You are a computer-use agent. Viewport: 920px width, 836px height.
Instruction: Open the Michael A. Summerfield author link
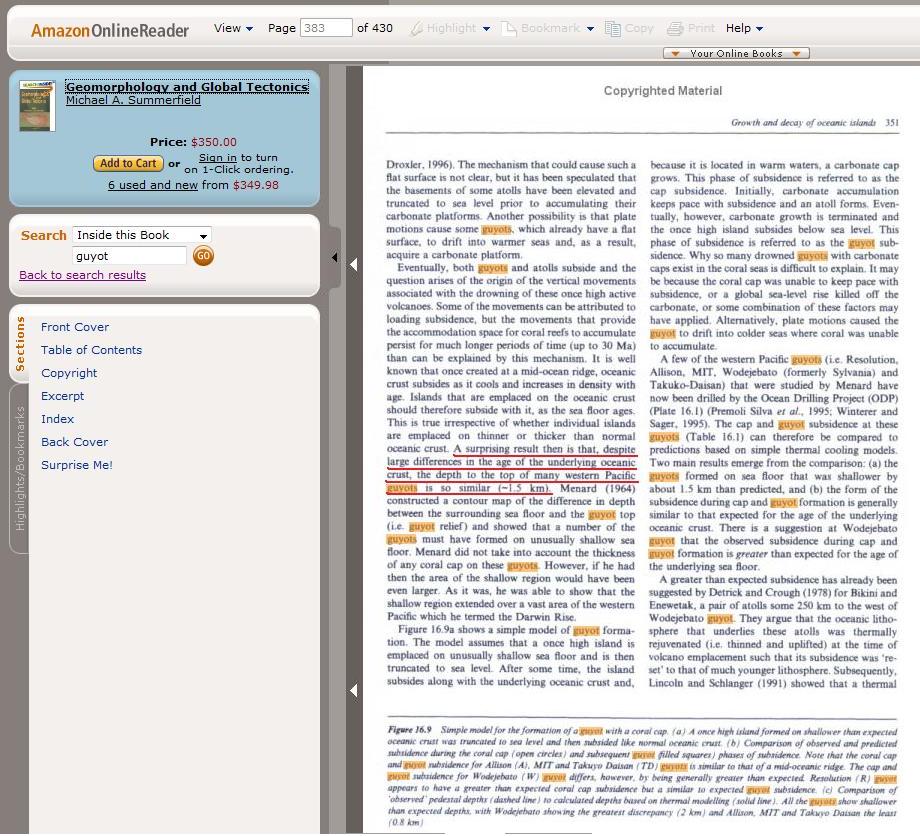tap(133, 100)
